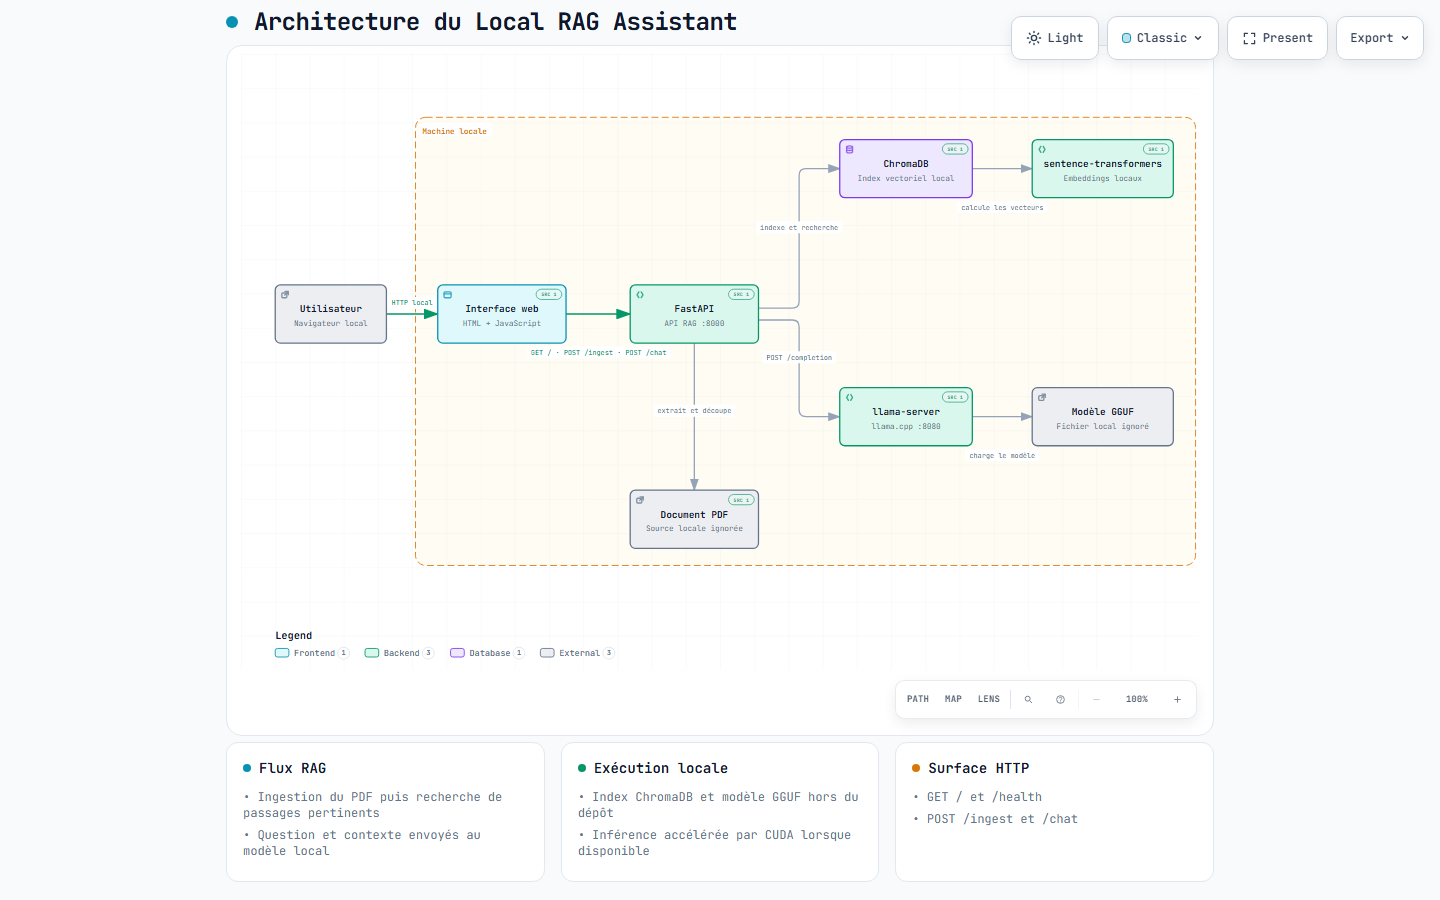Toggle LENS mode in the diagram toolbar
This screenshot has height=900, width=1440.
click(989, 699)
